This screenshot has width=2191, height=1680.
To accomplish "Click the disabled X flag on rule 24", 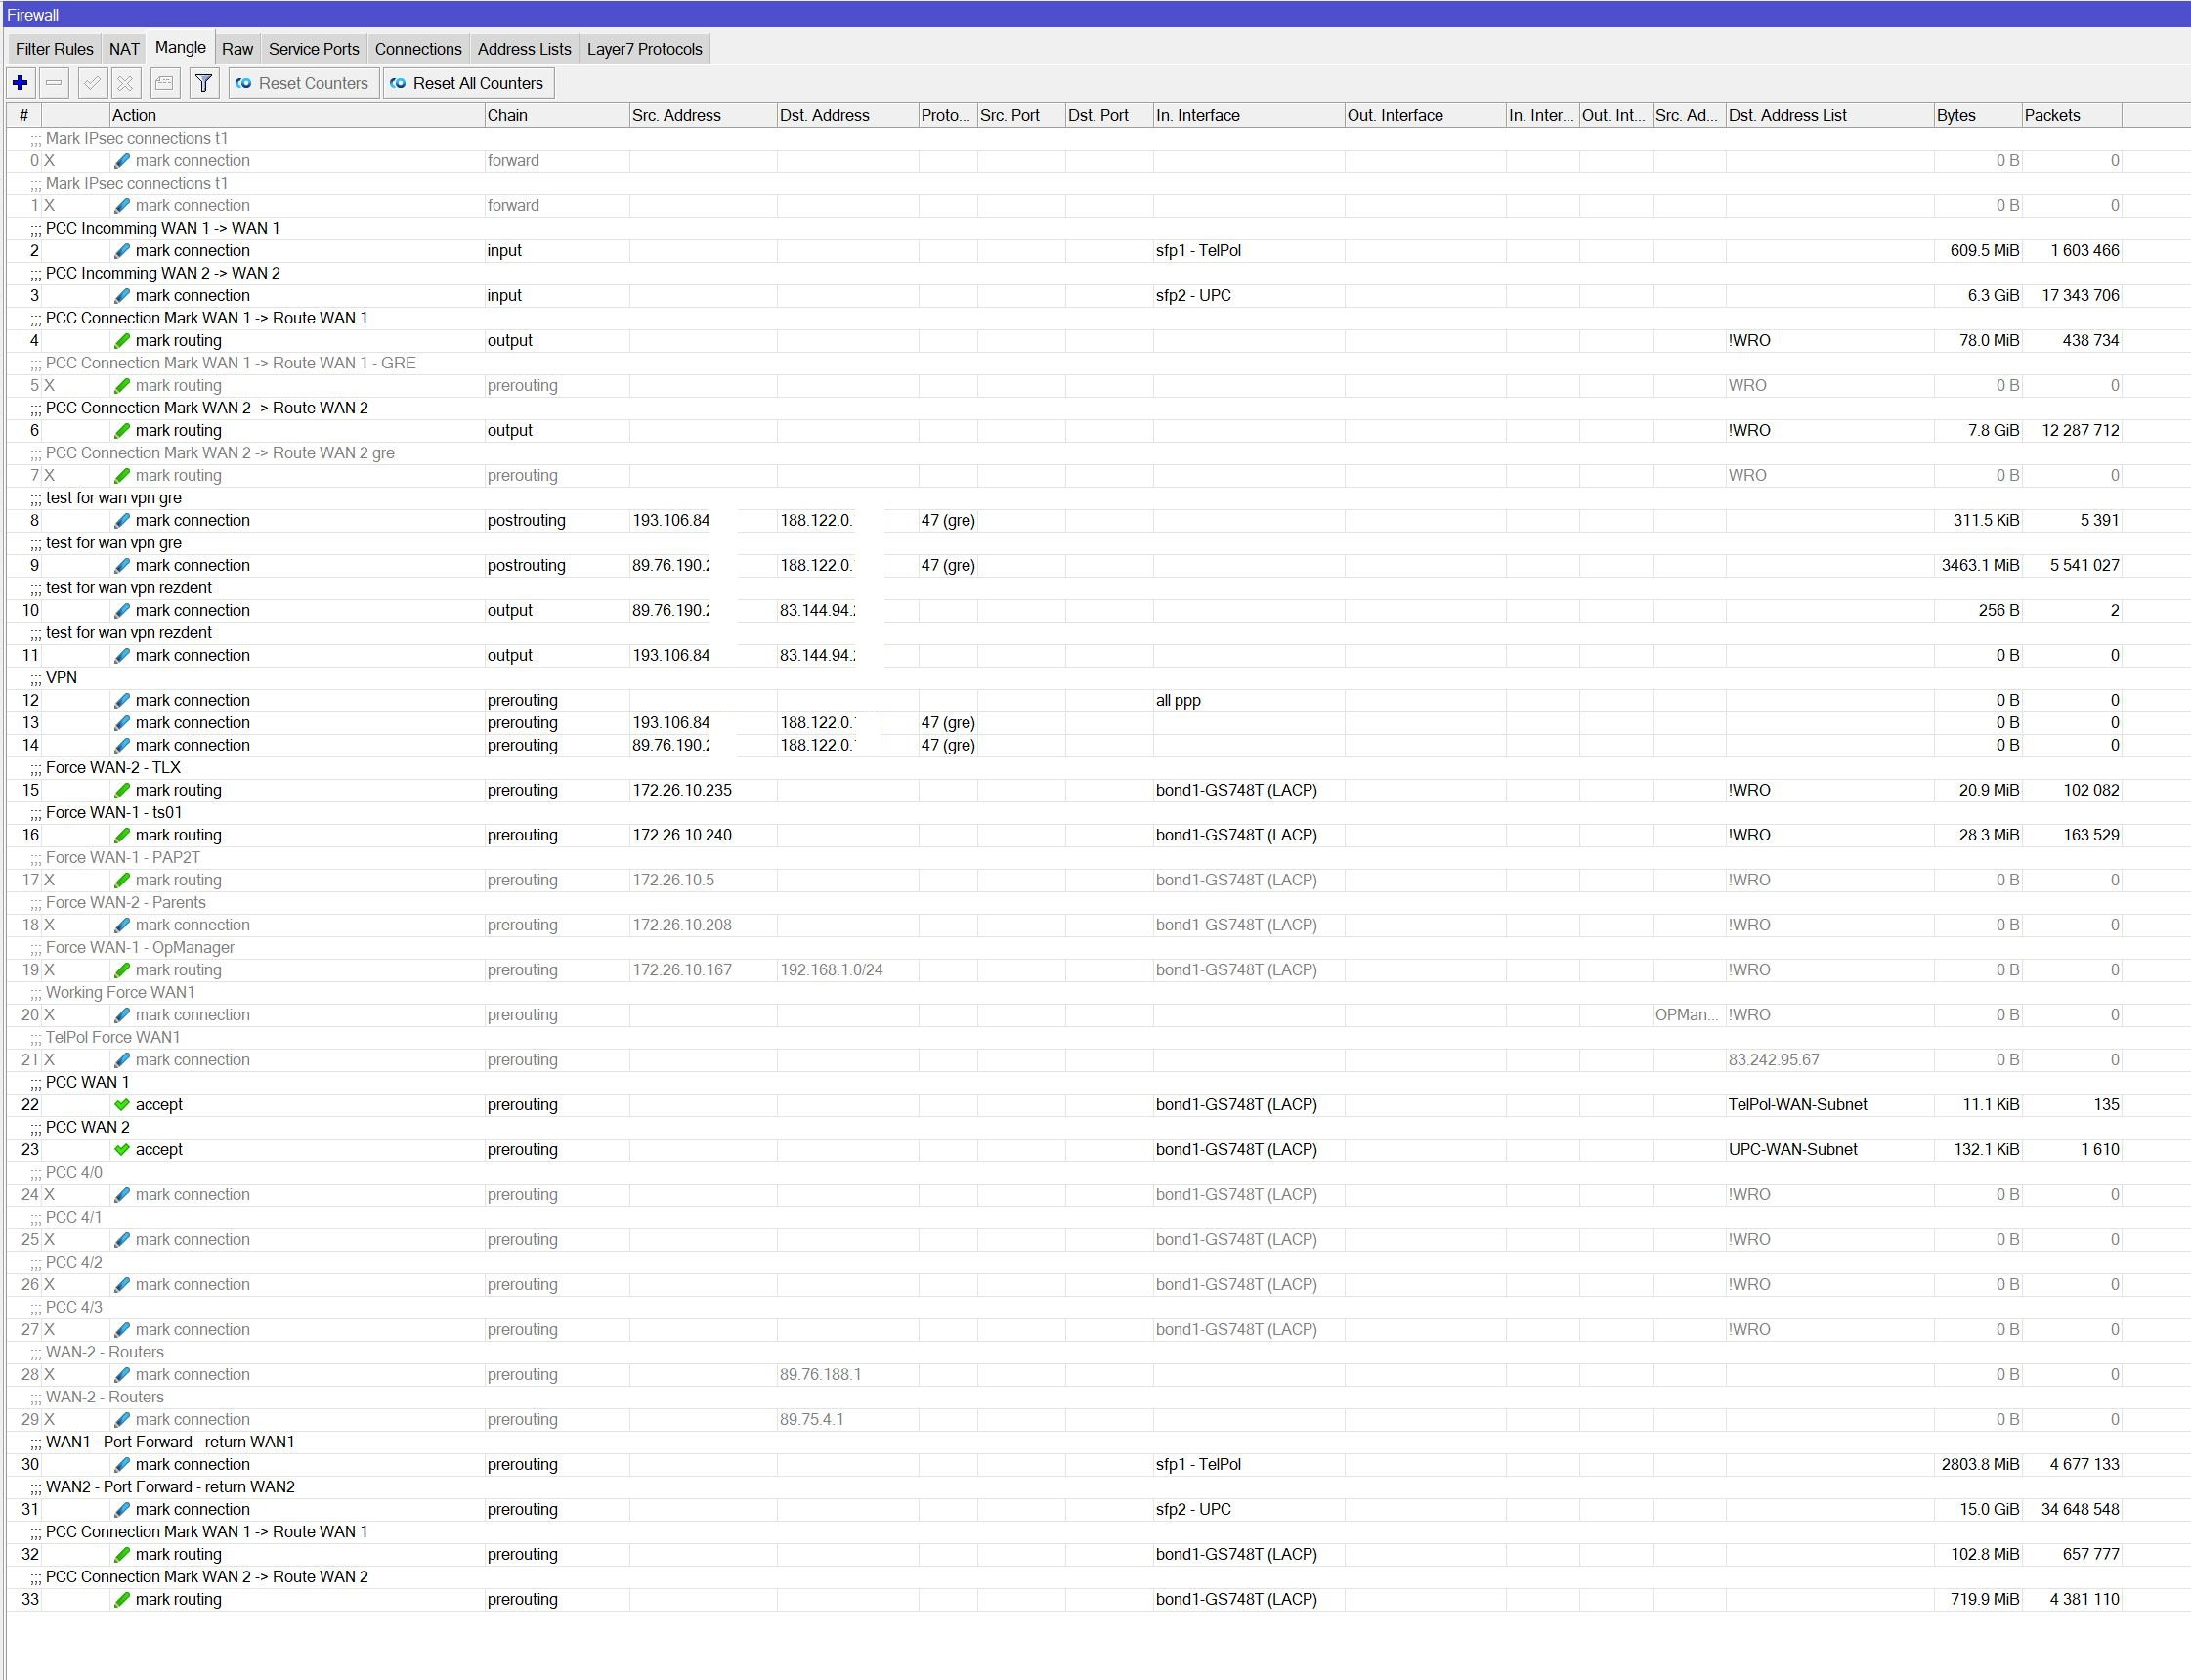I will (x=49, y=1195).
